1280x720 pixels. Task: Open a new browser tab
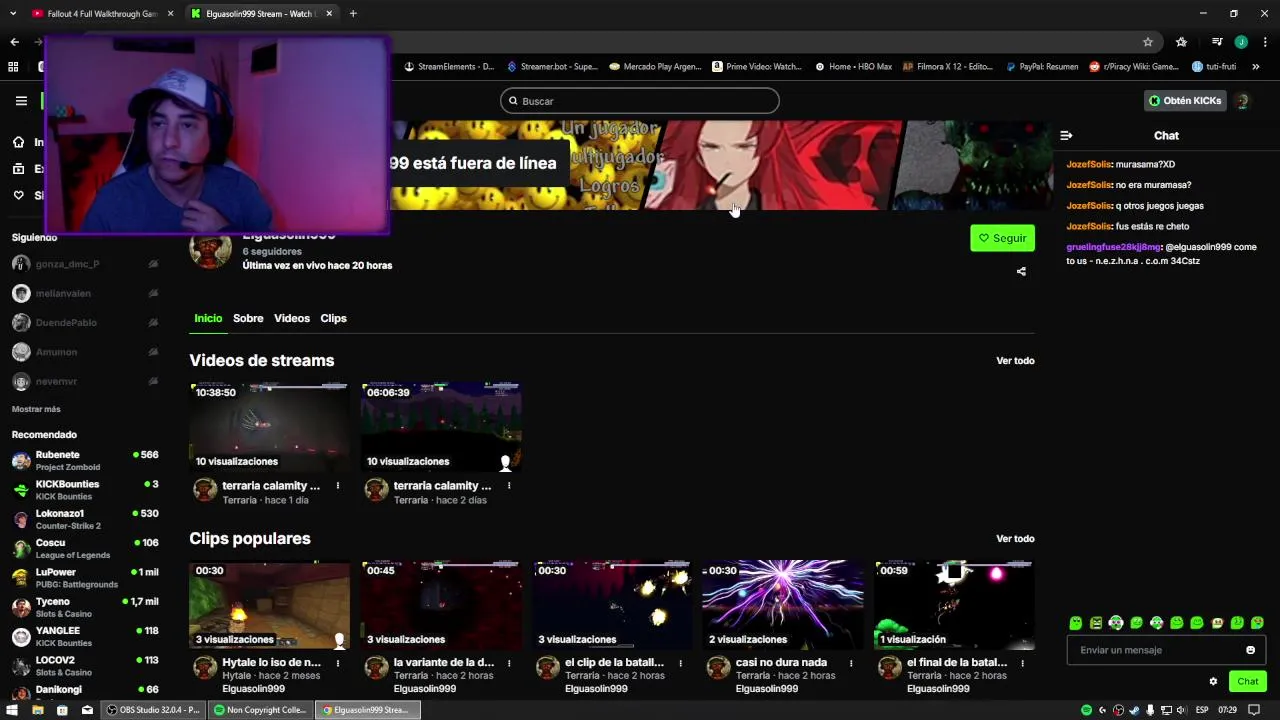(353, 14)
